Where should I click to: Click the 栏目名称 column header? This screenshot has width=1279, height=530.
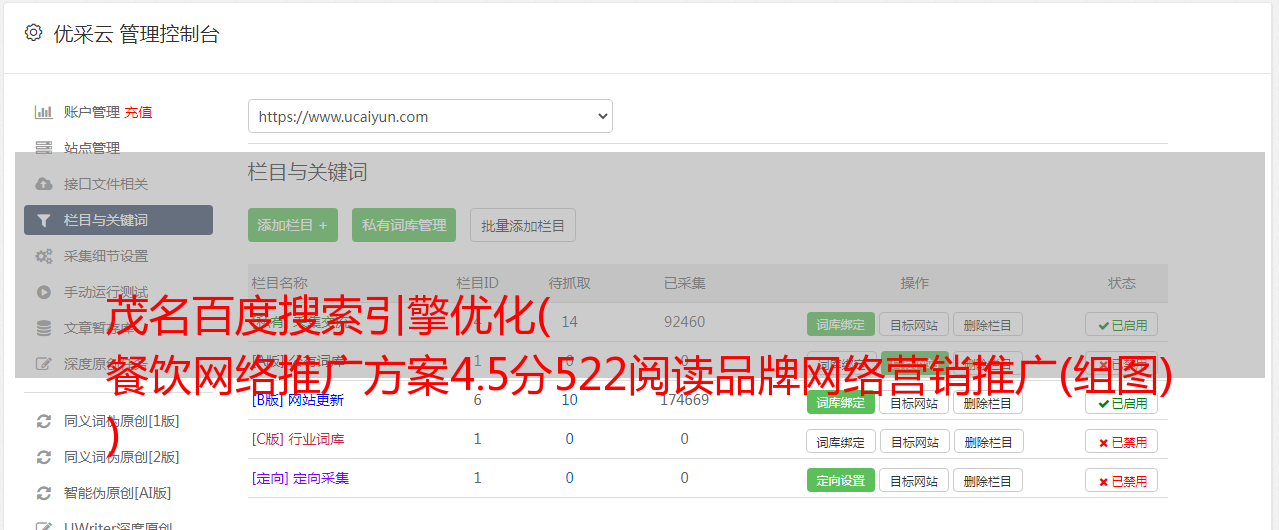coord(279,283)
